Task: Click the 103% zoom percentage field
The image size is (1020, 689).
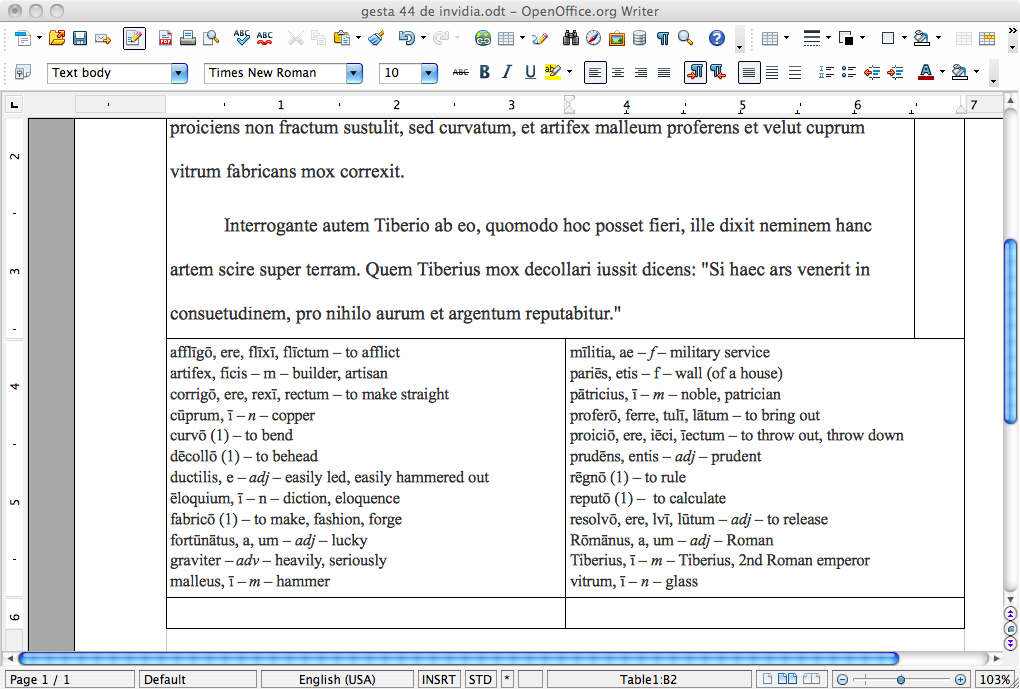Action: pyautogui.click(x=993, y=680)
